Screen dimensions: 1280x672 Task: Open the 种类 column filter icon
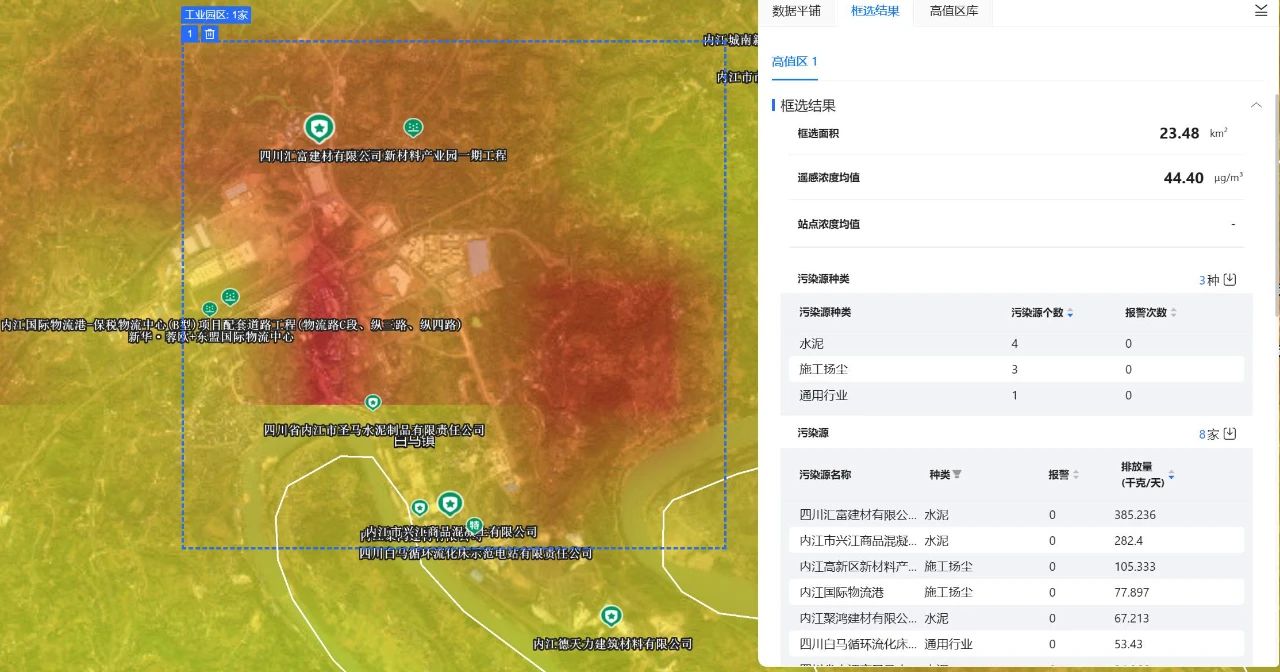click(957, 475)
